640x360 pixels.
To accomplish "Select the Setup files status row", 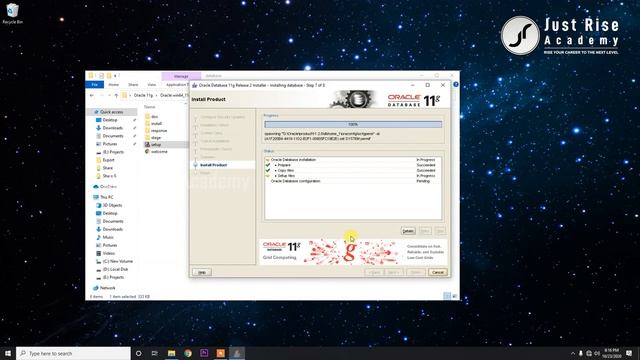I will [x=353, y=176].
